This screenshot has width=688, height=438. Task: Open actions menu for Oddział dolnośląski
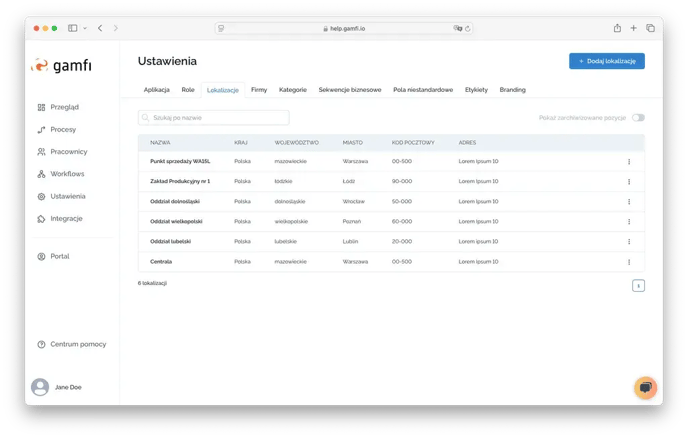629,201
